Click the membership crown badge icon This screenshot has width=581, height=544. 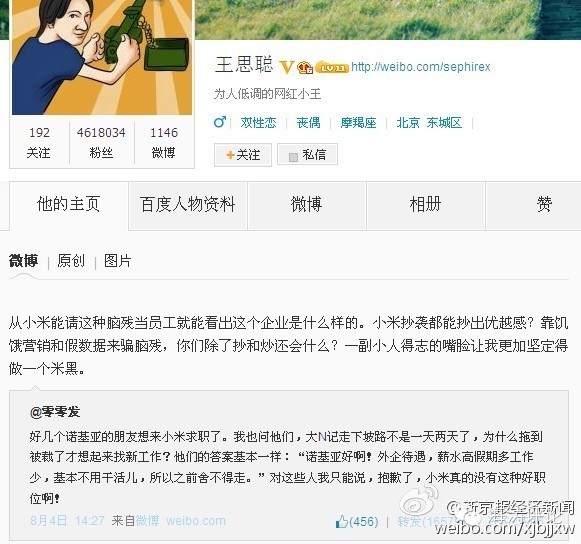pyautogui.click(x=305, y=67)
